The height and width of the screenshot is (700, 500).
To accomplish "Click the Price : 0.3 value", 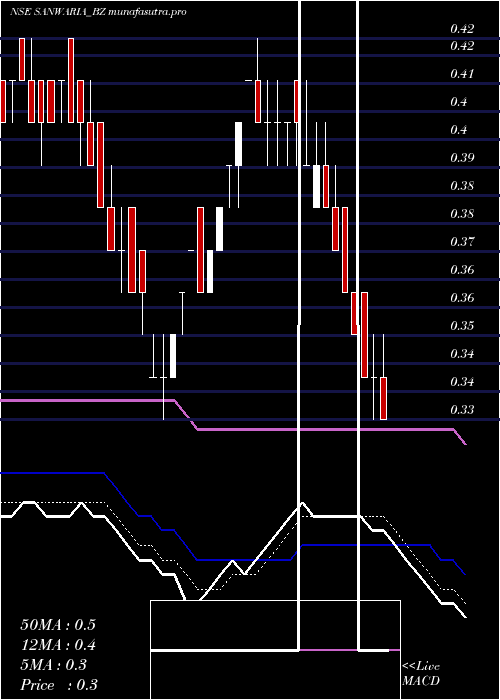I will pyautogui.click(x=59, y=685).
